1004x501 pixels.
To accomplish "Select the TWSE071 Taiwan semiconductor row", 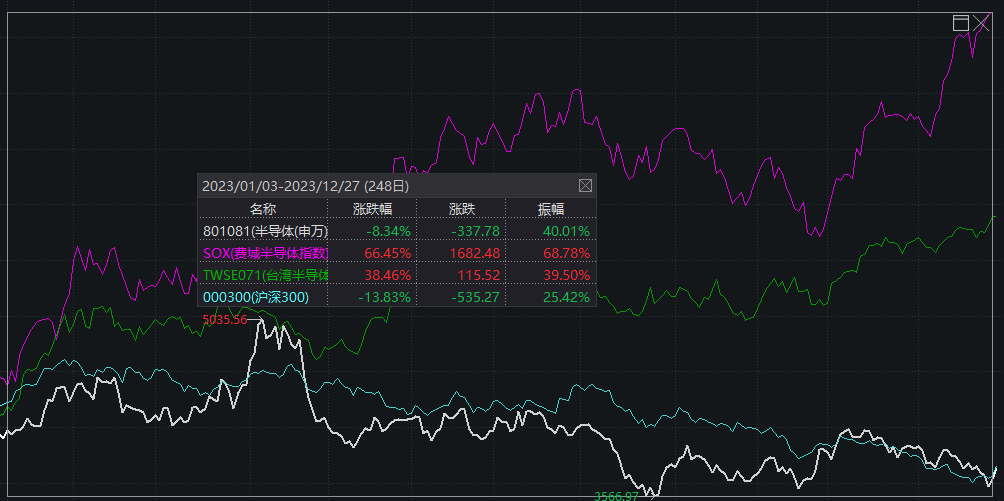I will tap(264, 275).
